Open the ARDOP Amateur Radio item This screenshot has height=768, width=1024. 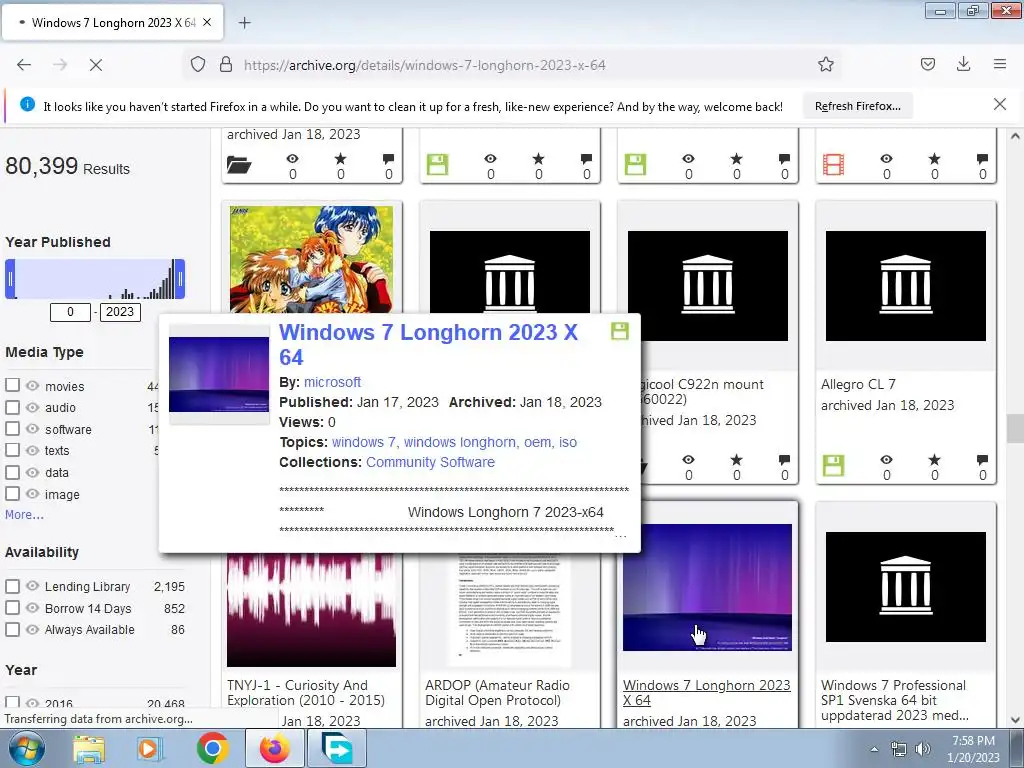497,692
